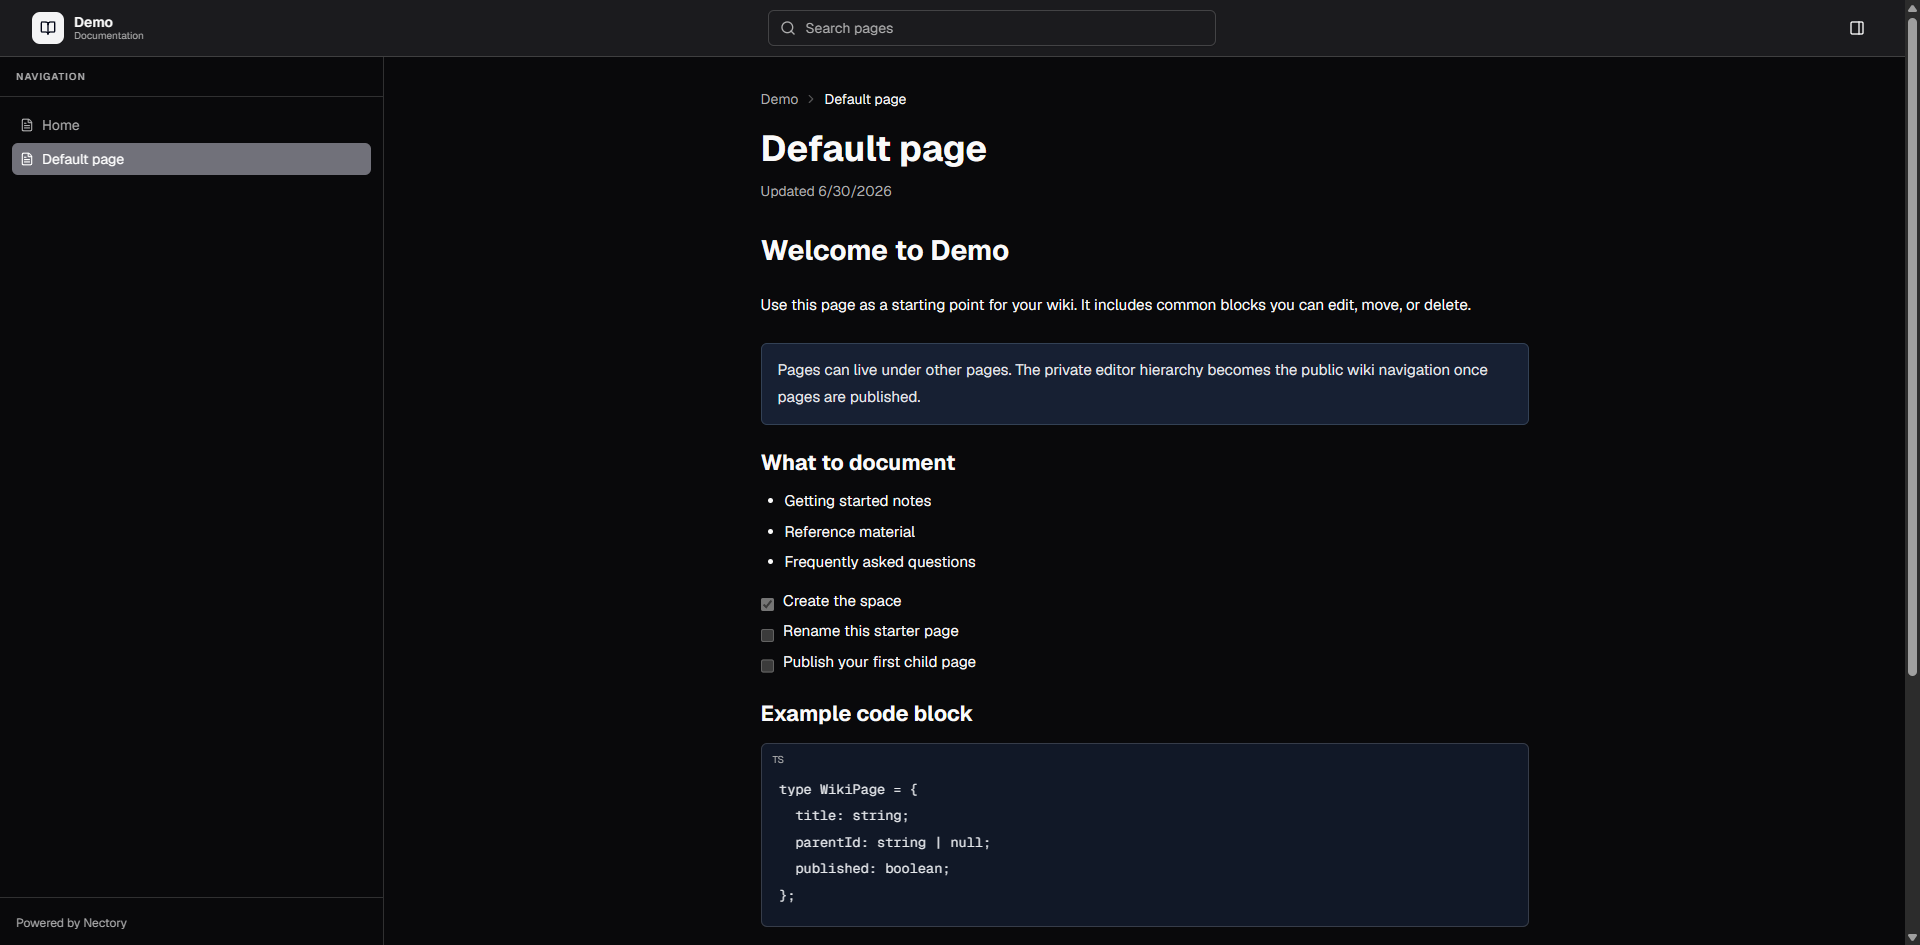1920x945 pixels.
Task: Click the scrollbar up arrow
Action: 1912,7
